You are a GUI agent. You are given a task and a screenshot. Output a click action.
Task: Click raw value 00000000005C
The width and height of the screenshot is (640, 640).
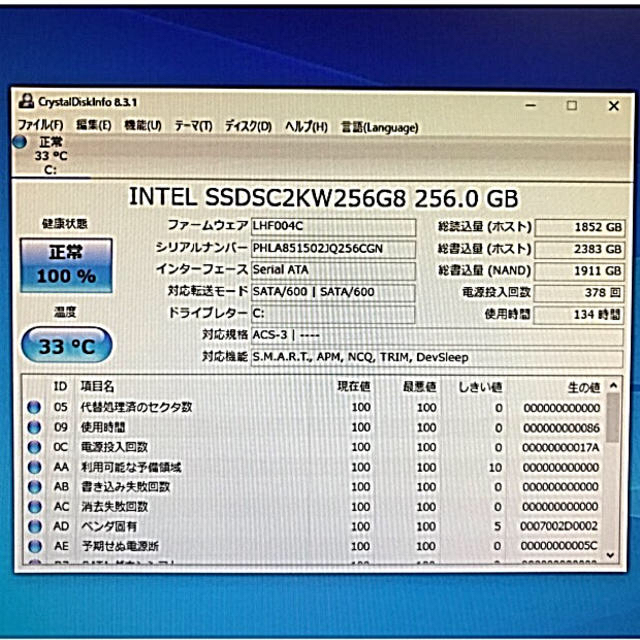[x=559, y=546]
